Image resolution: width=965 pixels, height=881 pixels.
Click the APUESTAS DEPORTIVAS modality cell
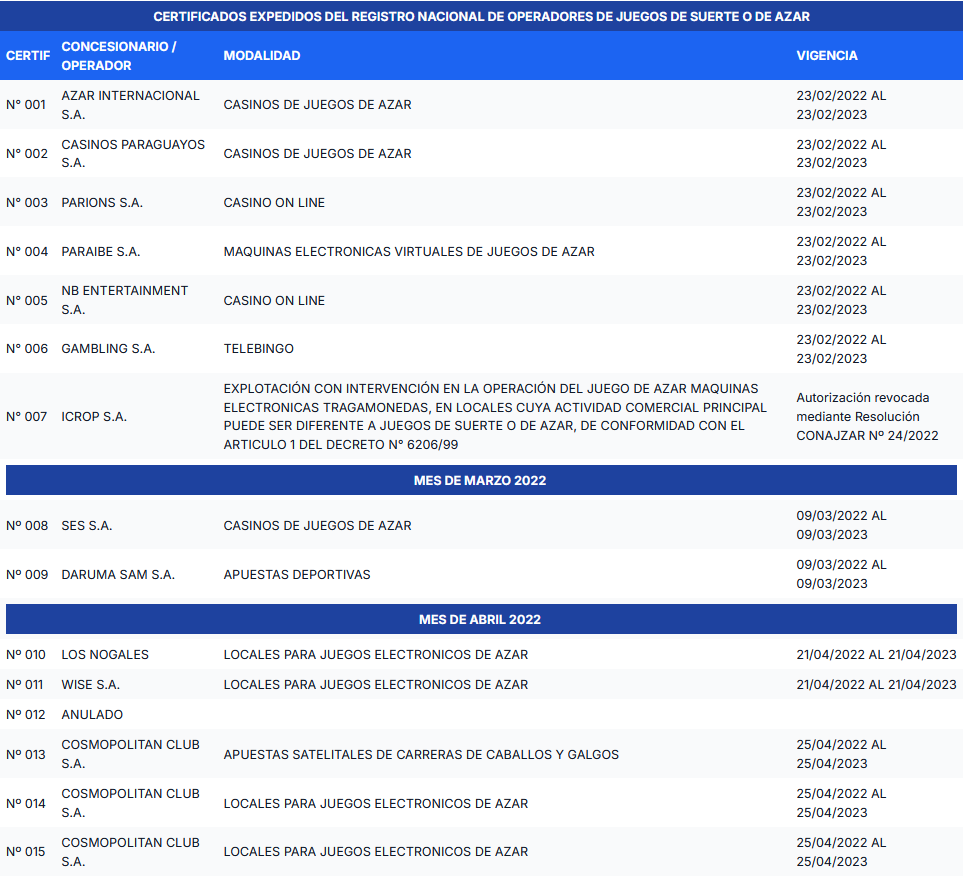pyautogui.click(x=296, y=575)
